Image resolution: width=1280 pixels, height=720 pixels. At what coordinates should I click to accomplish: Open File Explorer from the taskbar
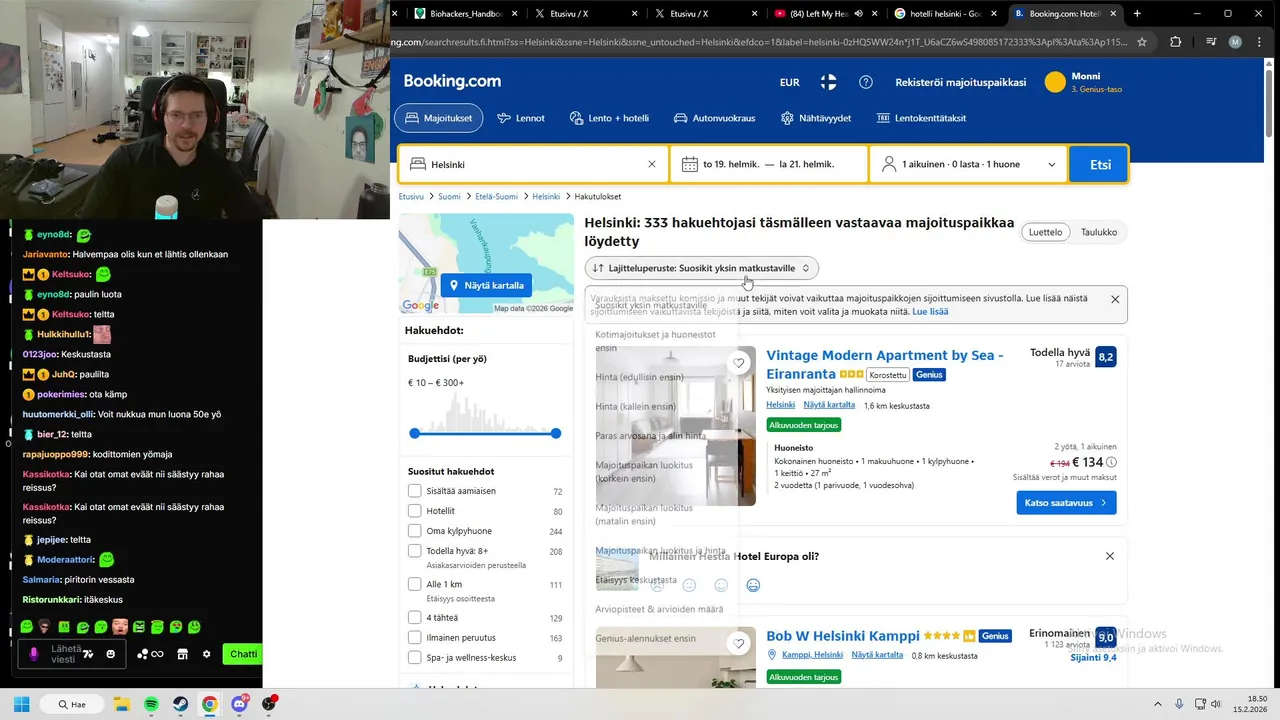[122, 704]
